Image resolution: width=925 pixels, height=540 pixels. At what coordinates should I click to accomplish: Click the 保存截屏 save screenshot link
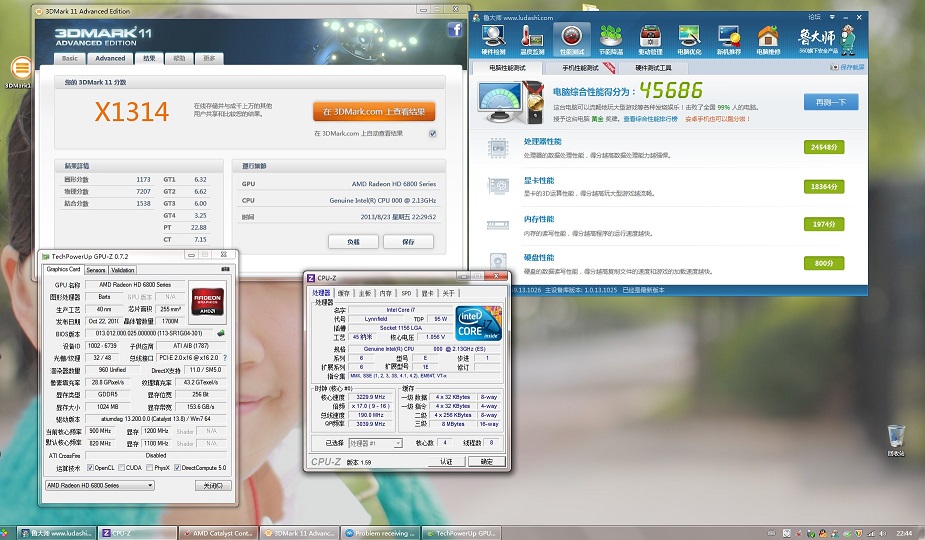[848, 67]
